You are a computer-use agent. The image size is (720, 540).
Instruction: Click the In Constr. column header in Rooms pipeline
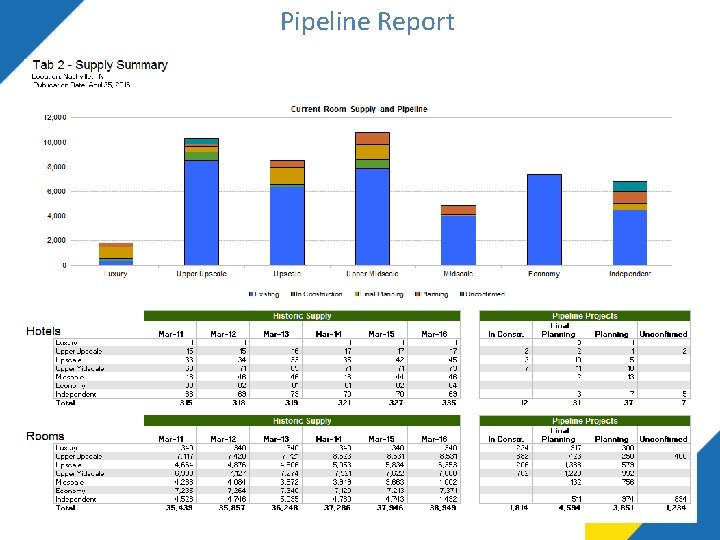[506, 439]
